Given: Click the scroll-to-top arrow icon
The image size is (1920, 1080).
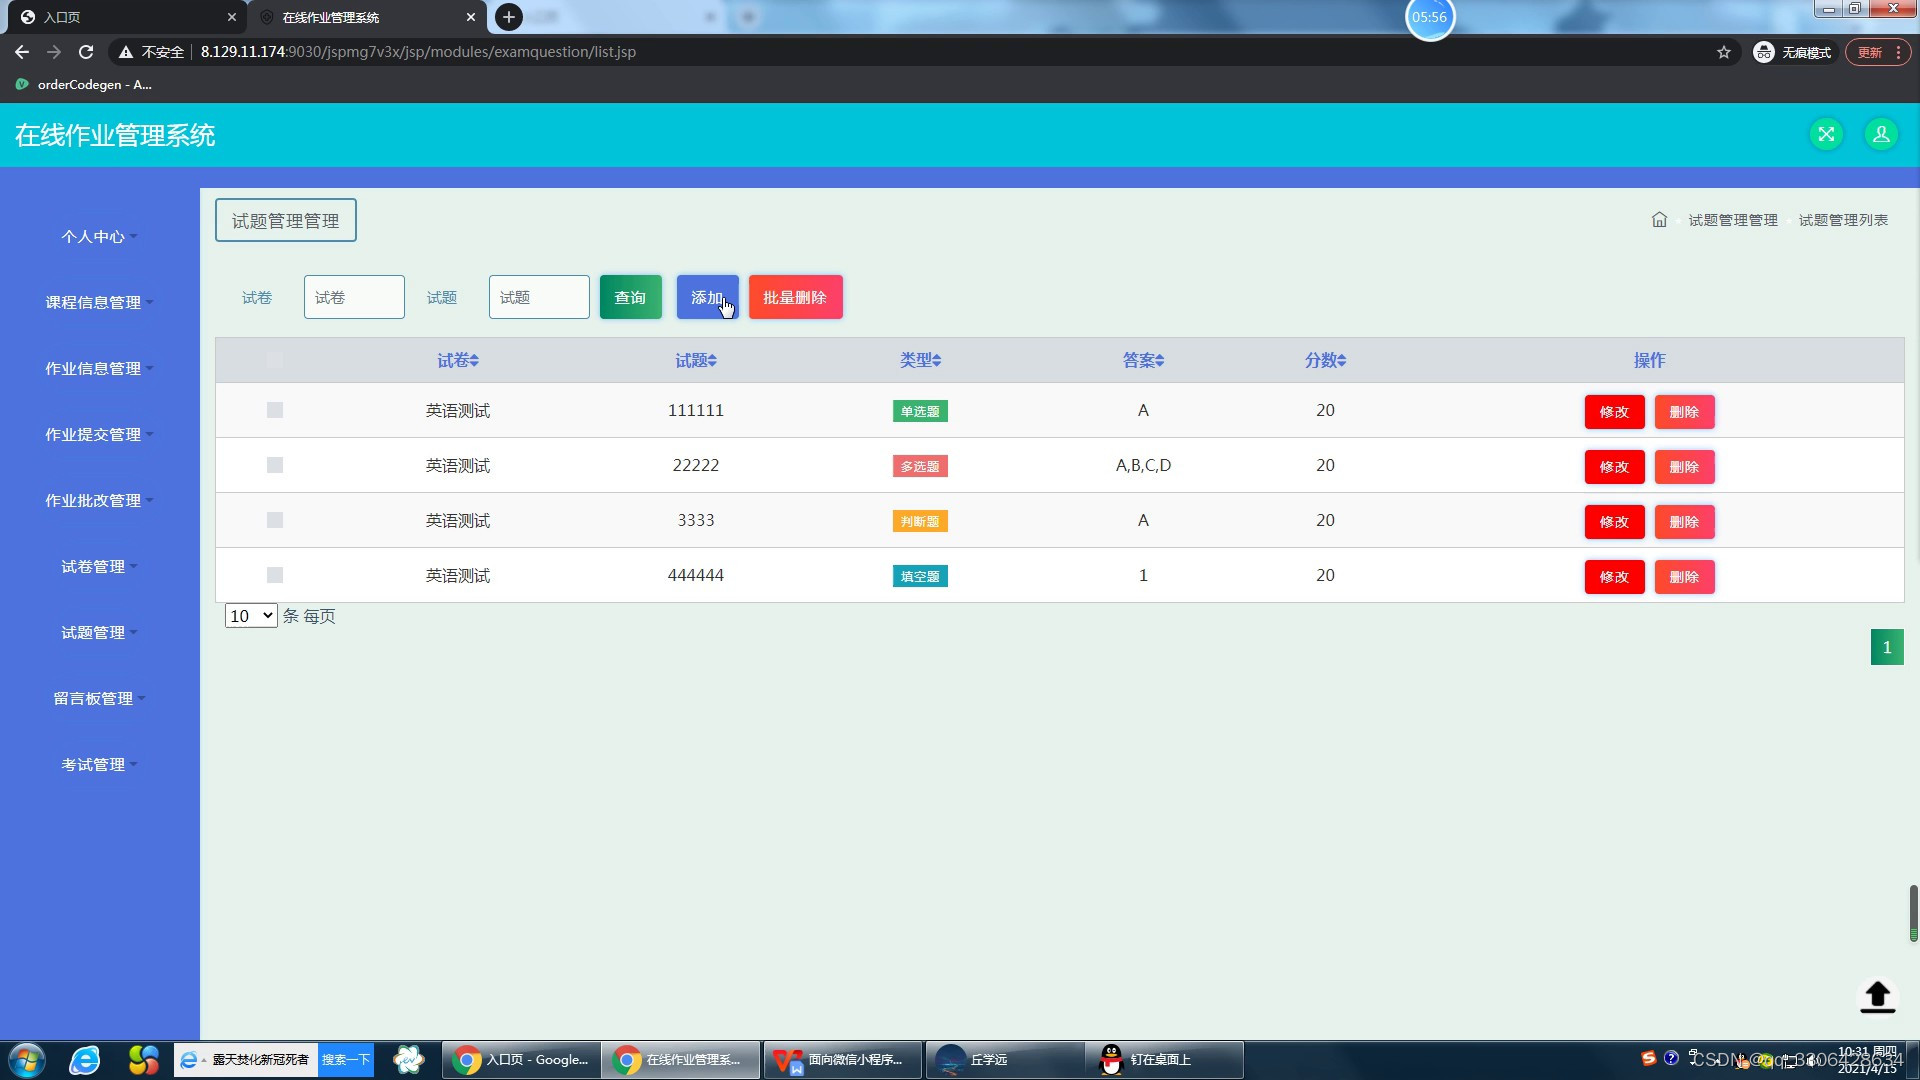Looking at the screenshot, I should [1877, 996].
